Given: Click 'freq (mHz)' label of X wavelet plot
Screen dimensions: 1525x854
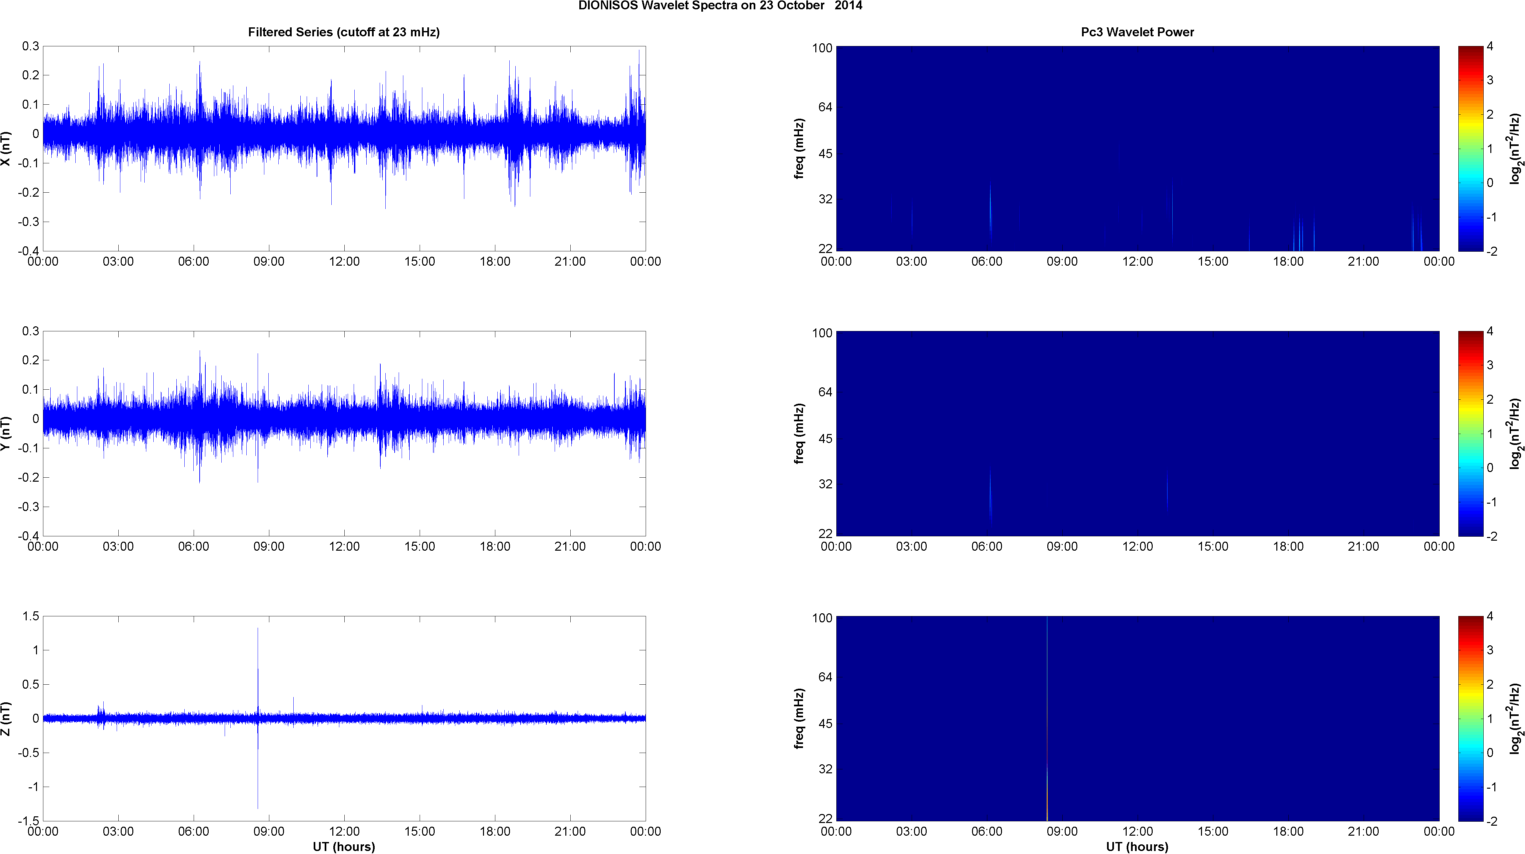Looking at the screenshot, I should (x=800, y=148).
